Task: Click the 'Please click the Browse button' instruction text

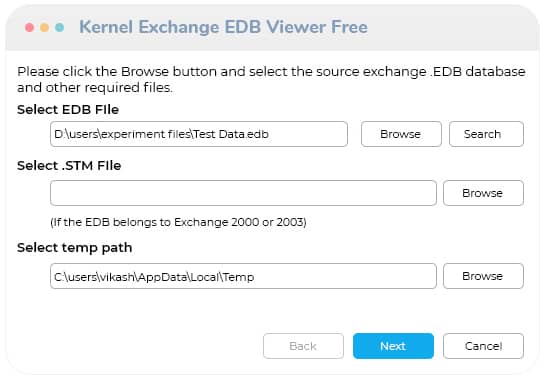Action: pos(271,80)
